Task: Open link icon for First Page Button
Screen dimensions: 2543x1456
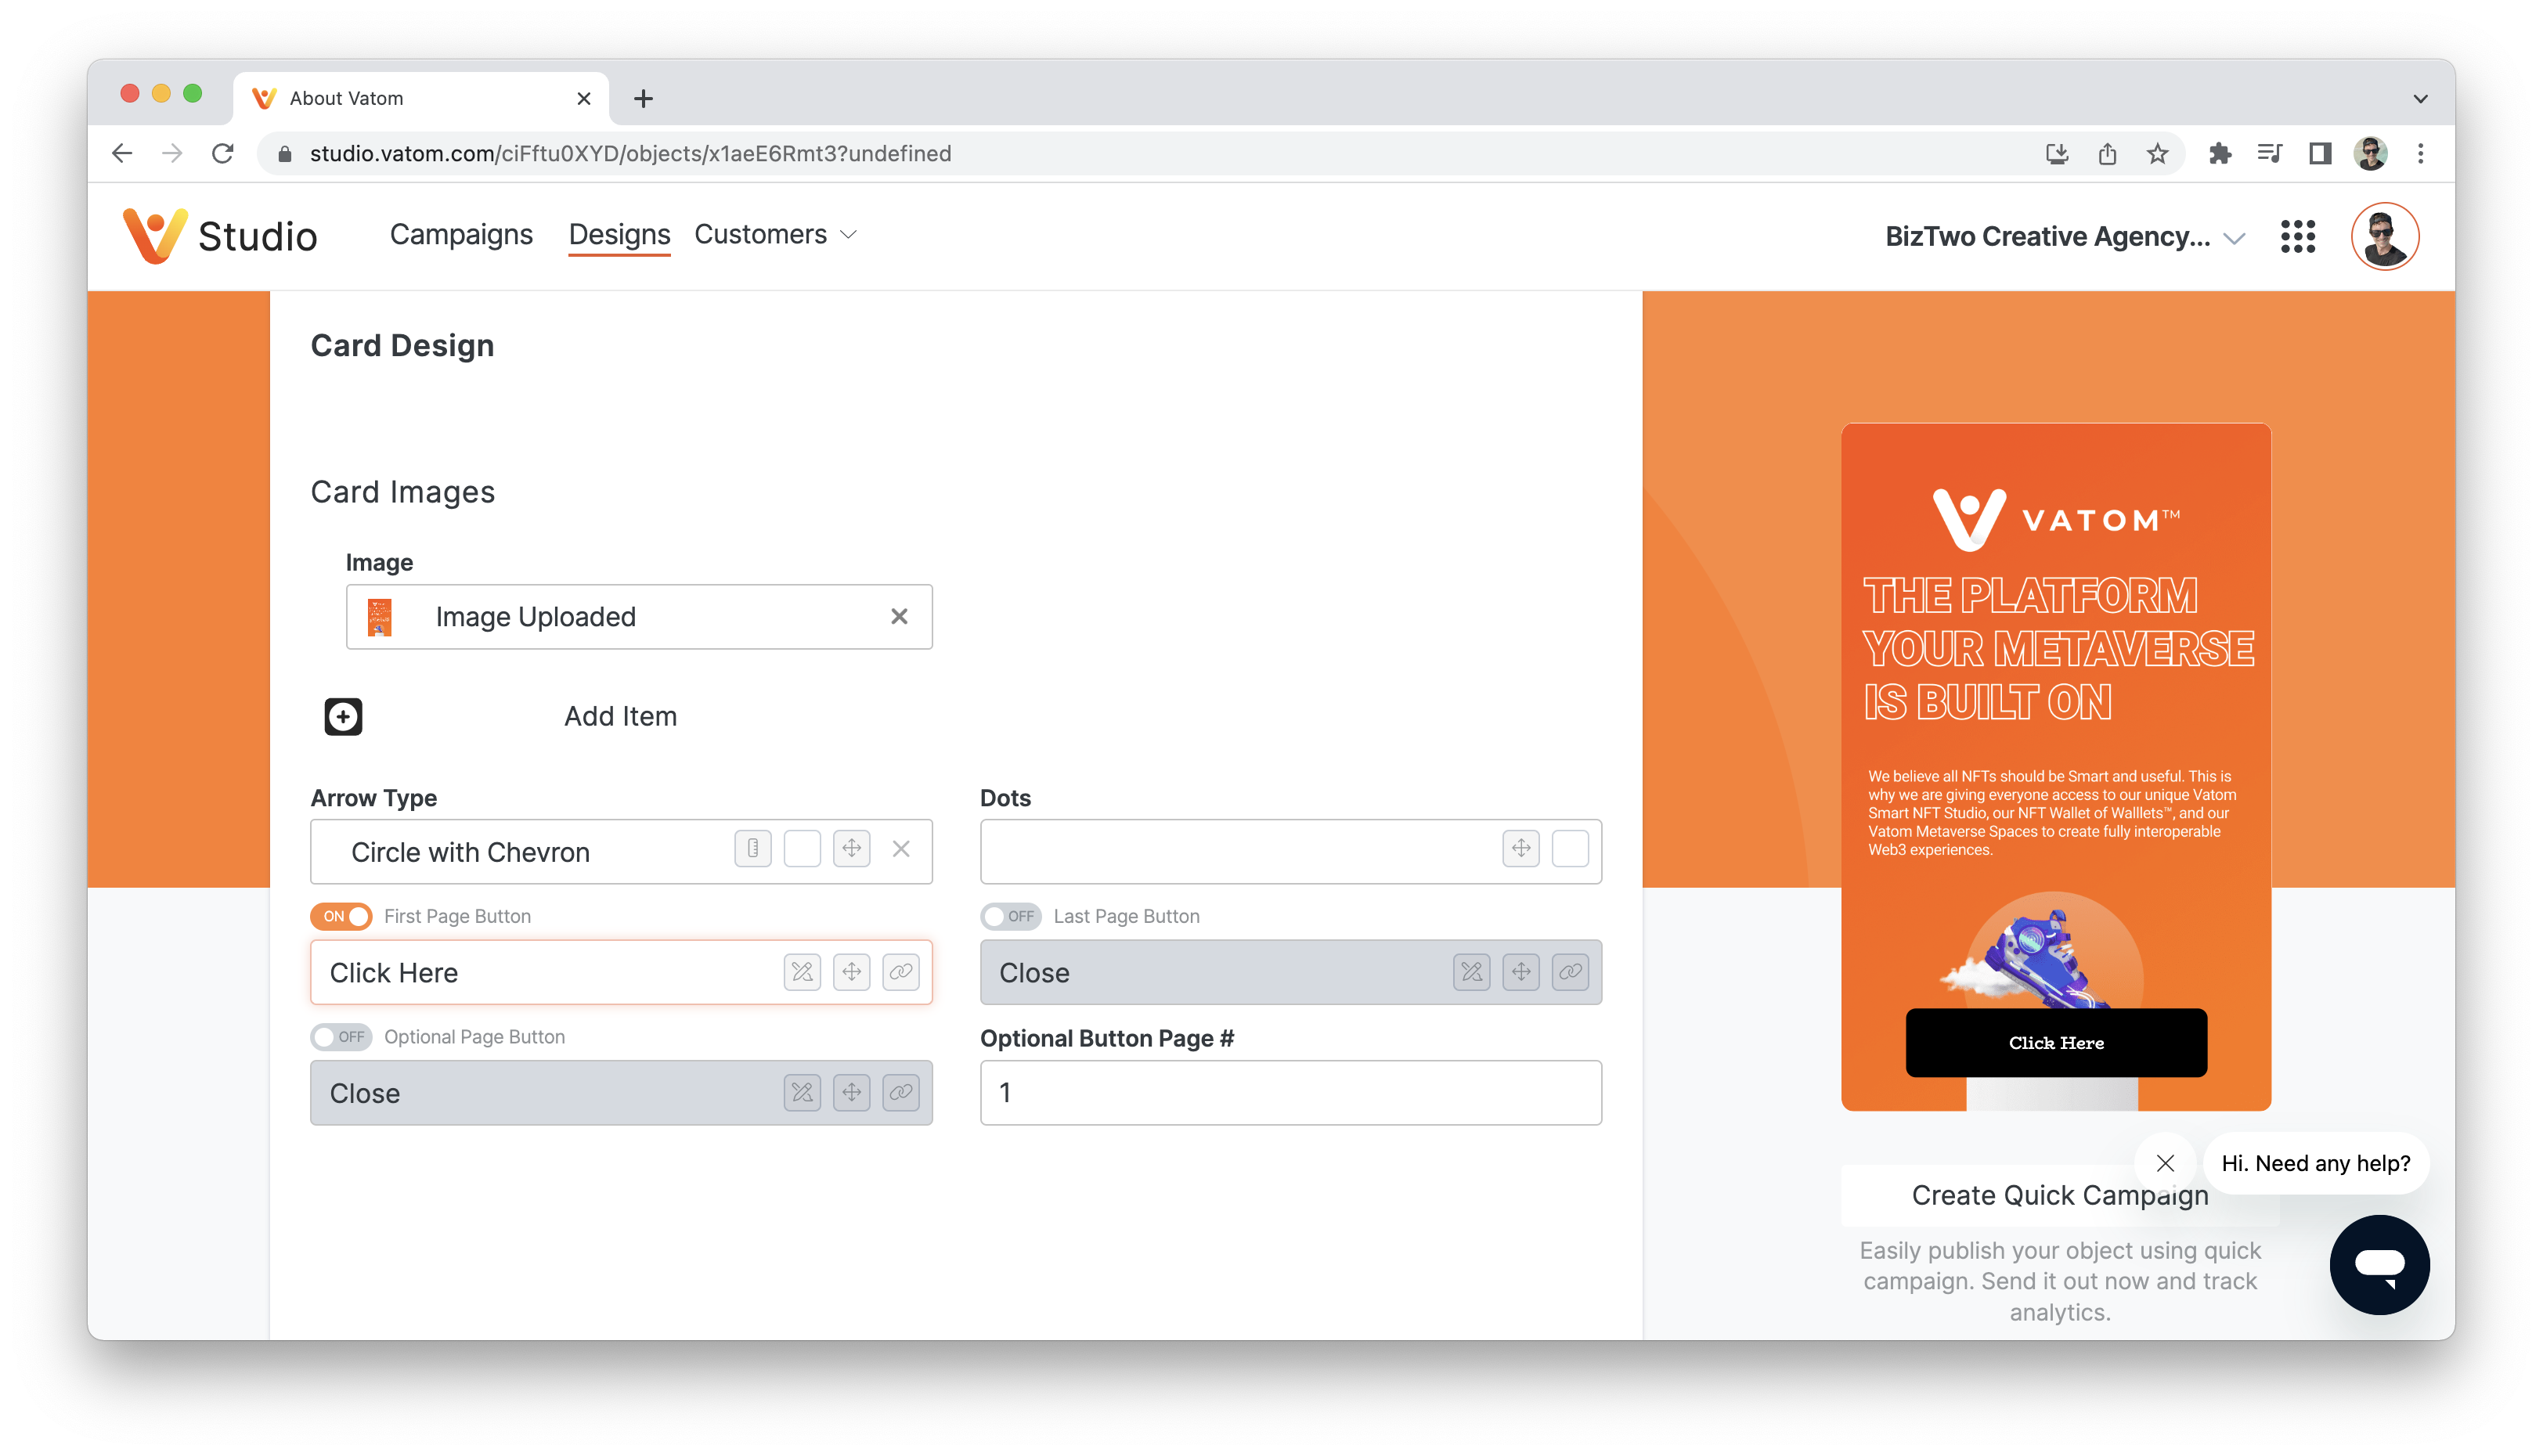Action: click(901, 972)
